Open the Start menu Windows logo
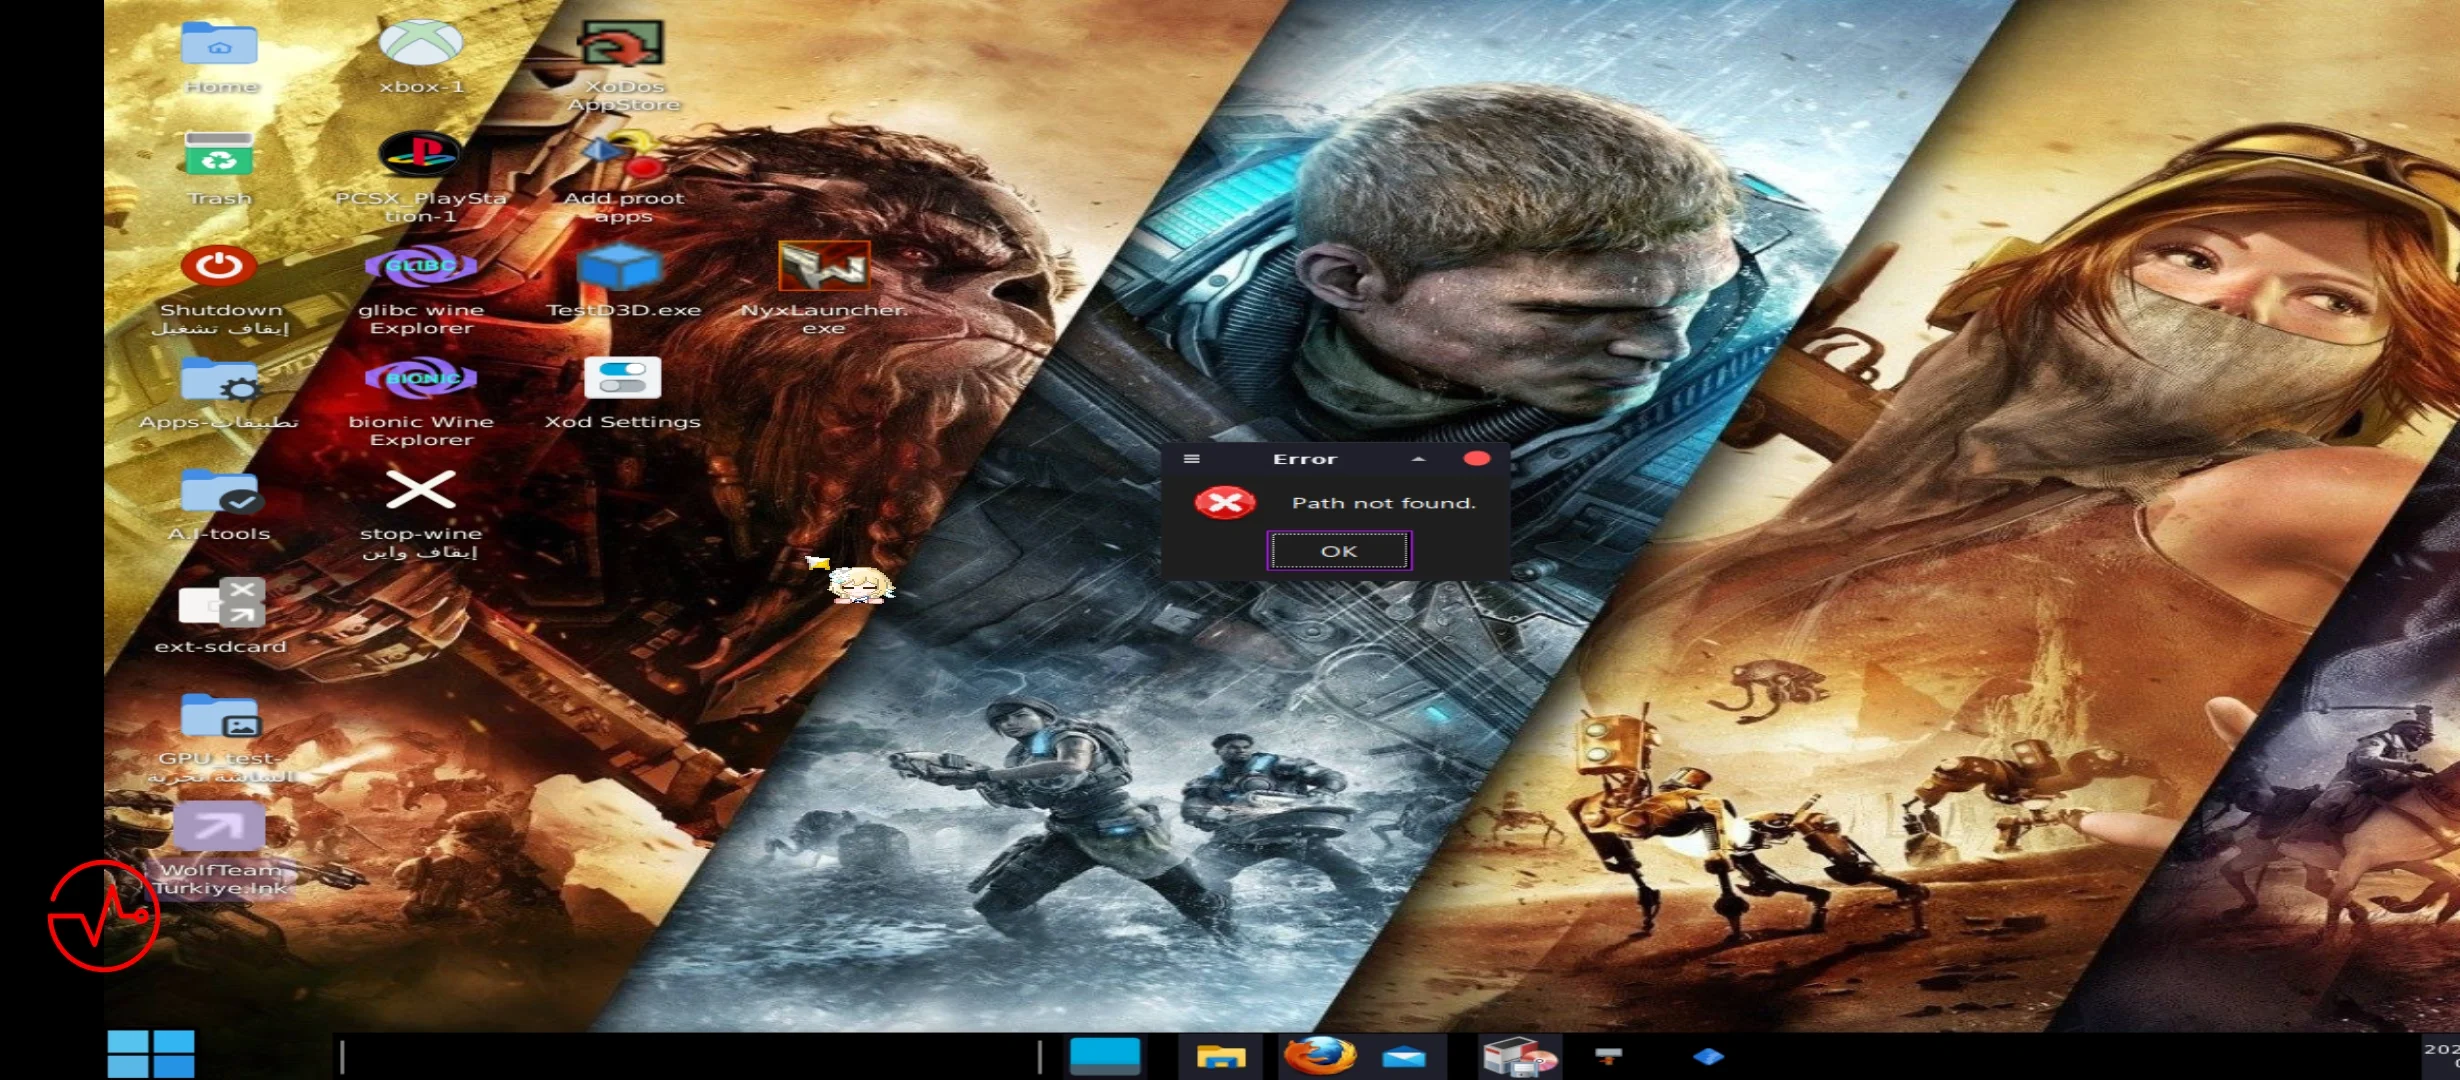The height and width of the screenshot is (1080, 2460). click(151, 1054)
